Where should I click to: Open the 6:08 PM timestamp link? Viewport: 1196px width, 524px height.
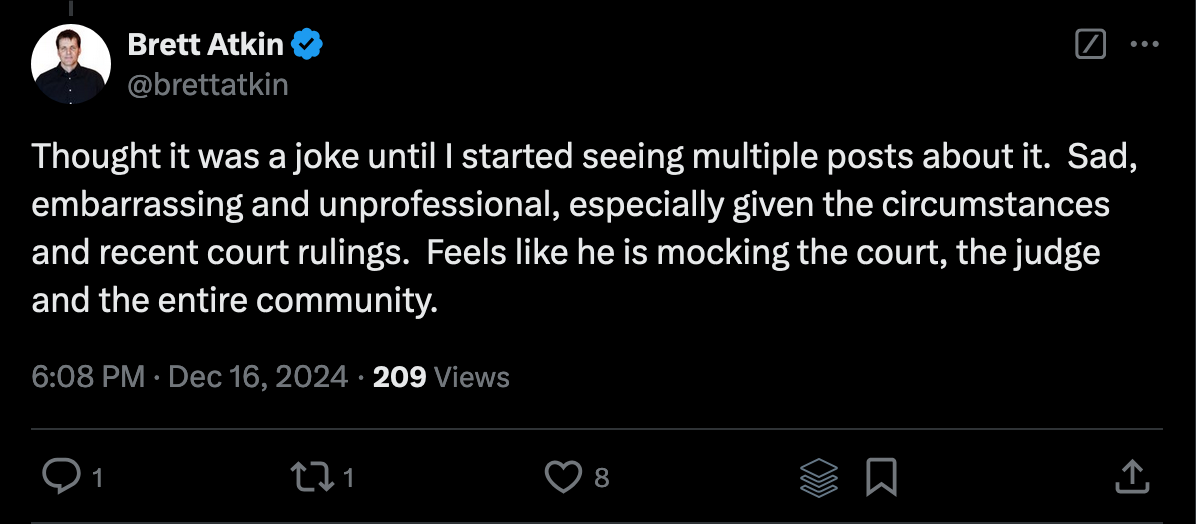(x=89, y=377)
